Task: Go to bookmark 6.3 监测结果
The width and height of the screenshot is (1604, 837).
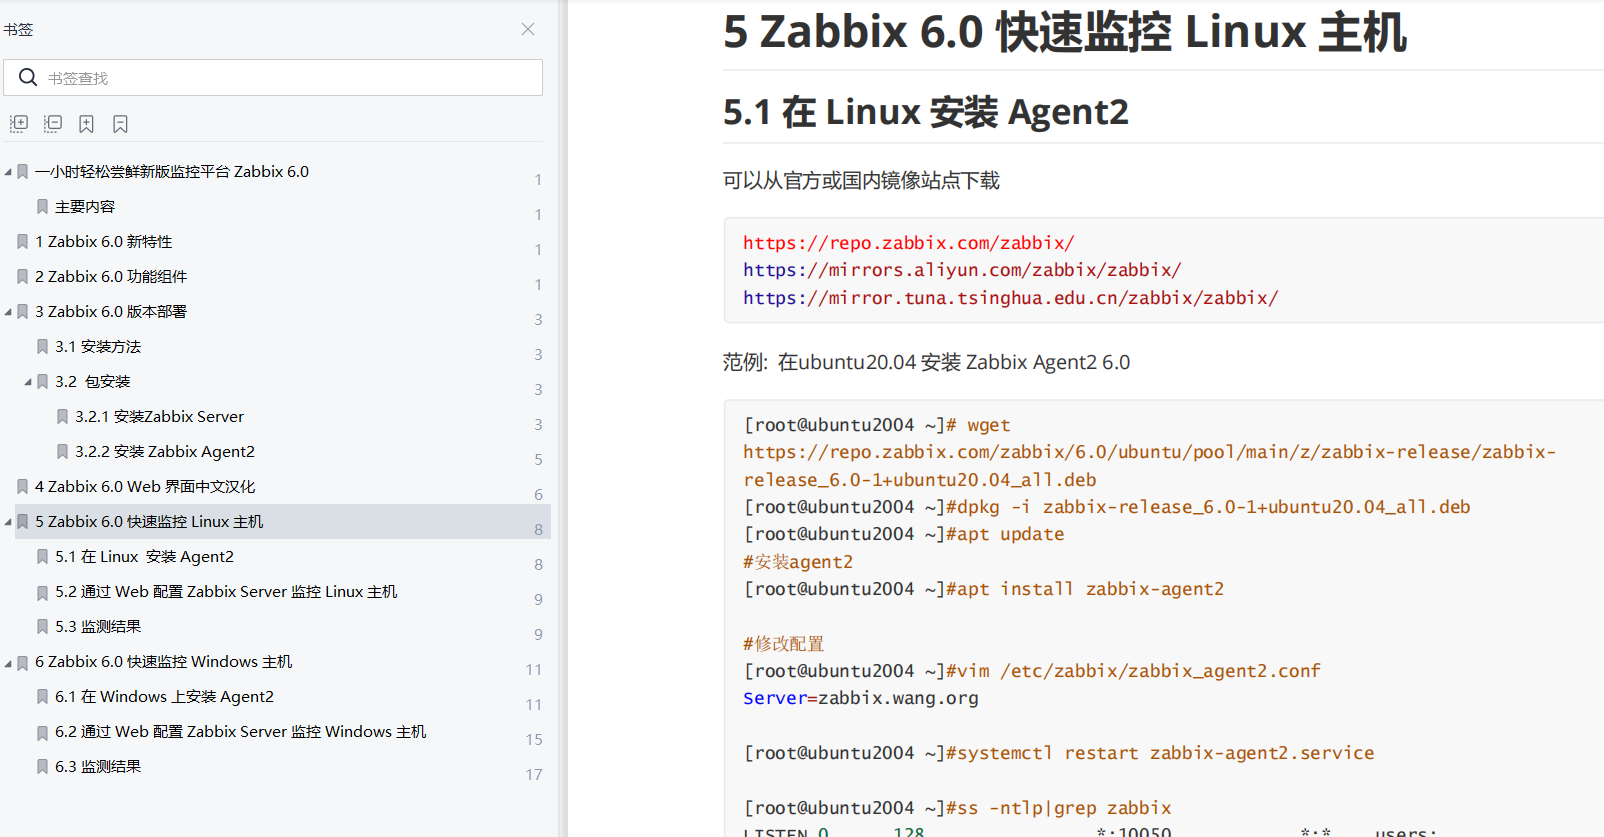Action: click(x=98, y=767)
